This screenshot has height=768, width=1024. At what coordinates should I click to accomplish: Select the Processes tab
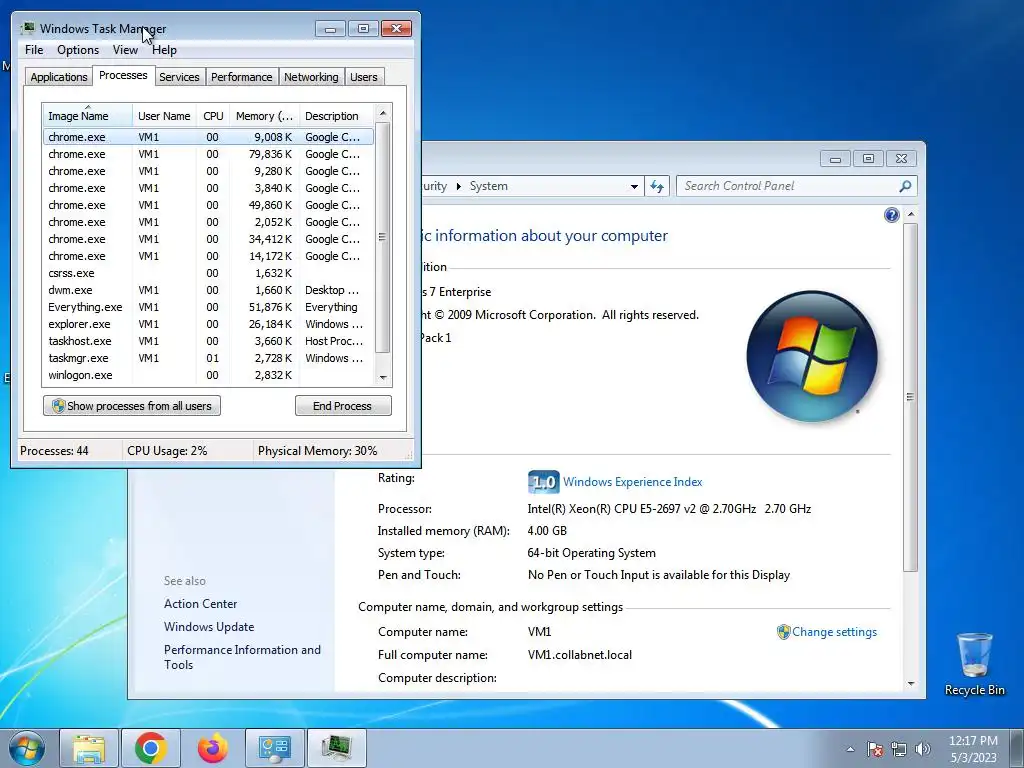pyautogui.click(x=123, y=75)
